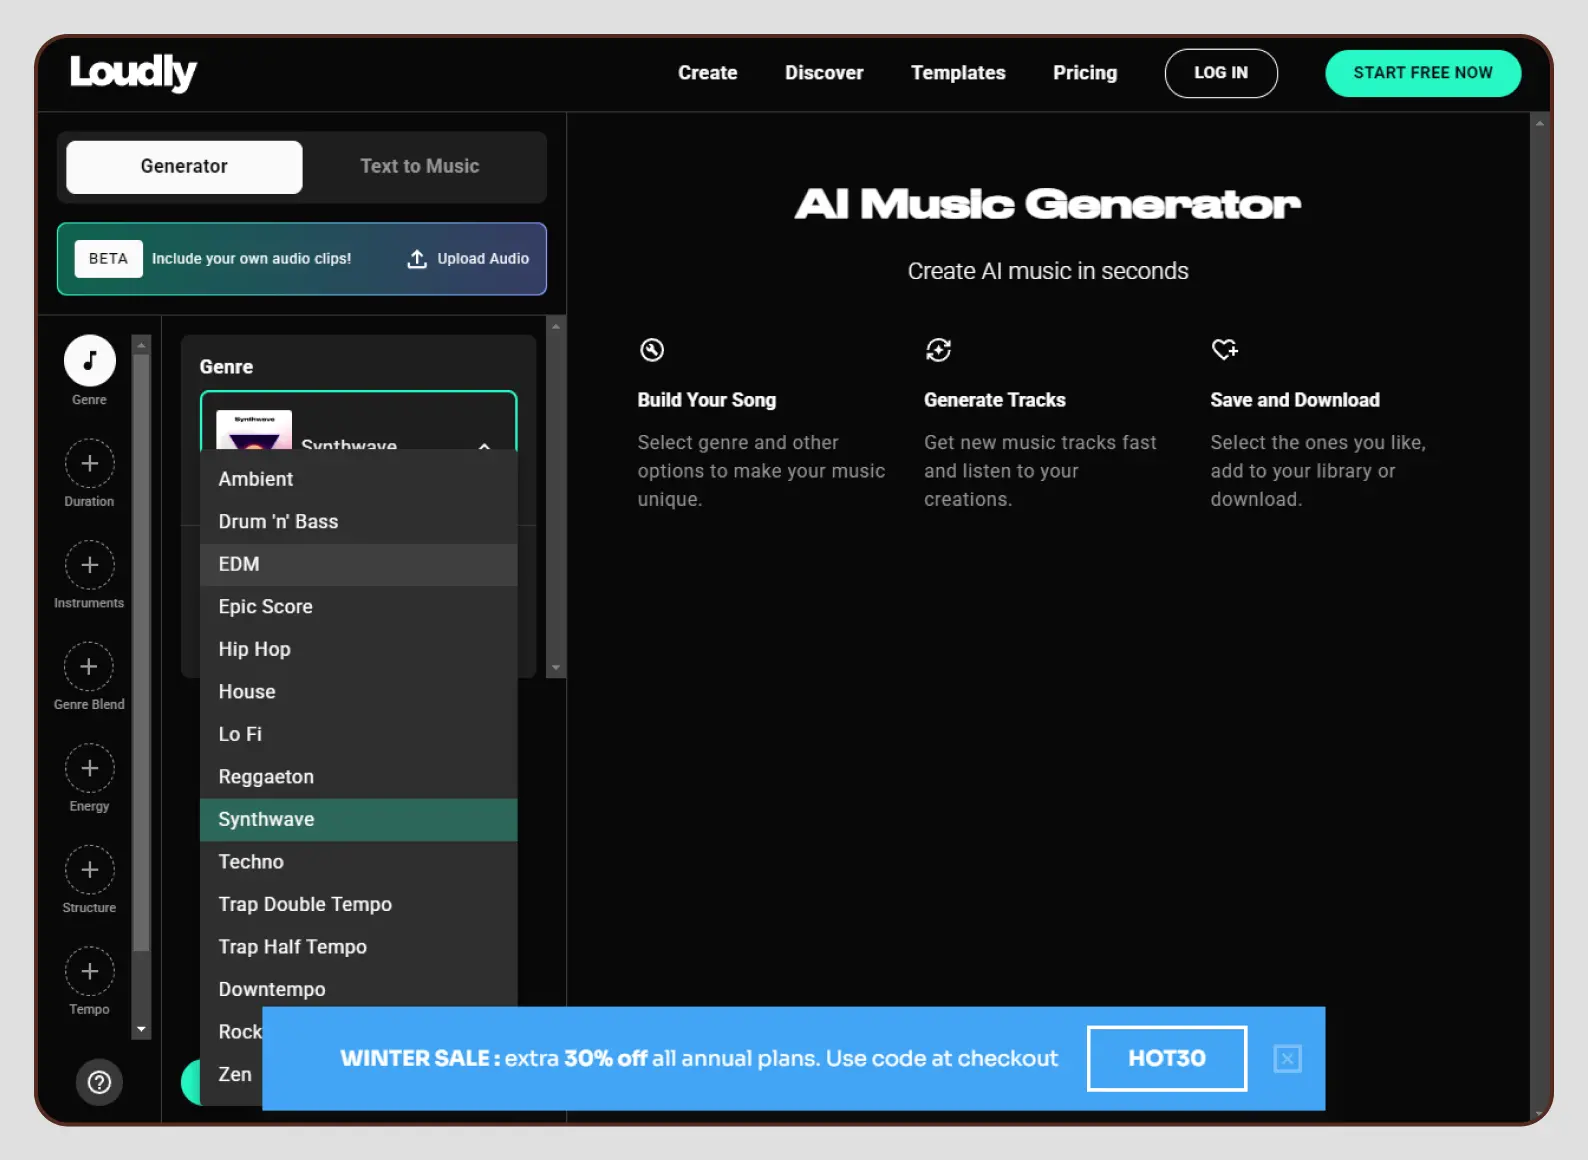Open the Create nav menu

(x=707, y=73)
